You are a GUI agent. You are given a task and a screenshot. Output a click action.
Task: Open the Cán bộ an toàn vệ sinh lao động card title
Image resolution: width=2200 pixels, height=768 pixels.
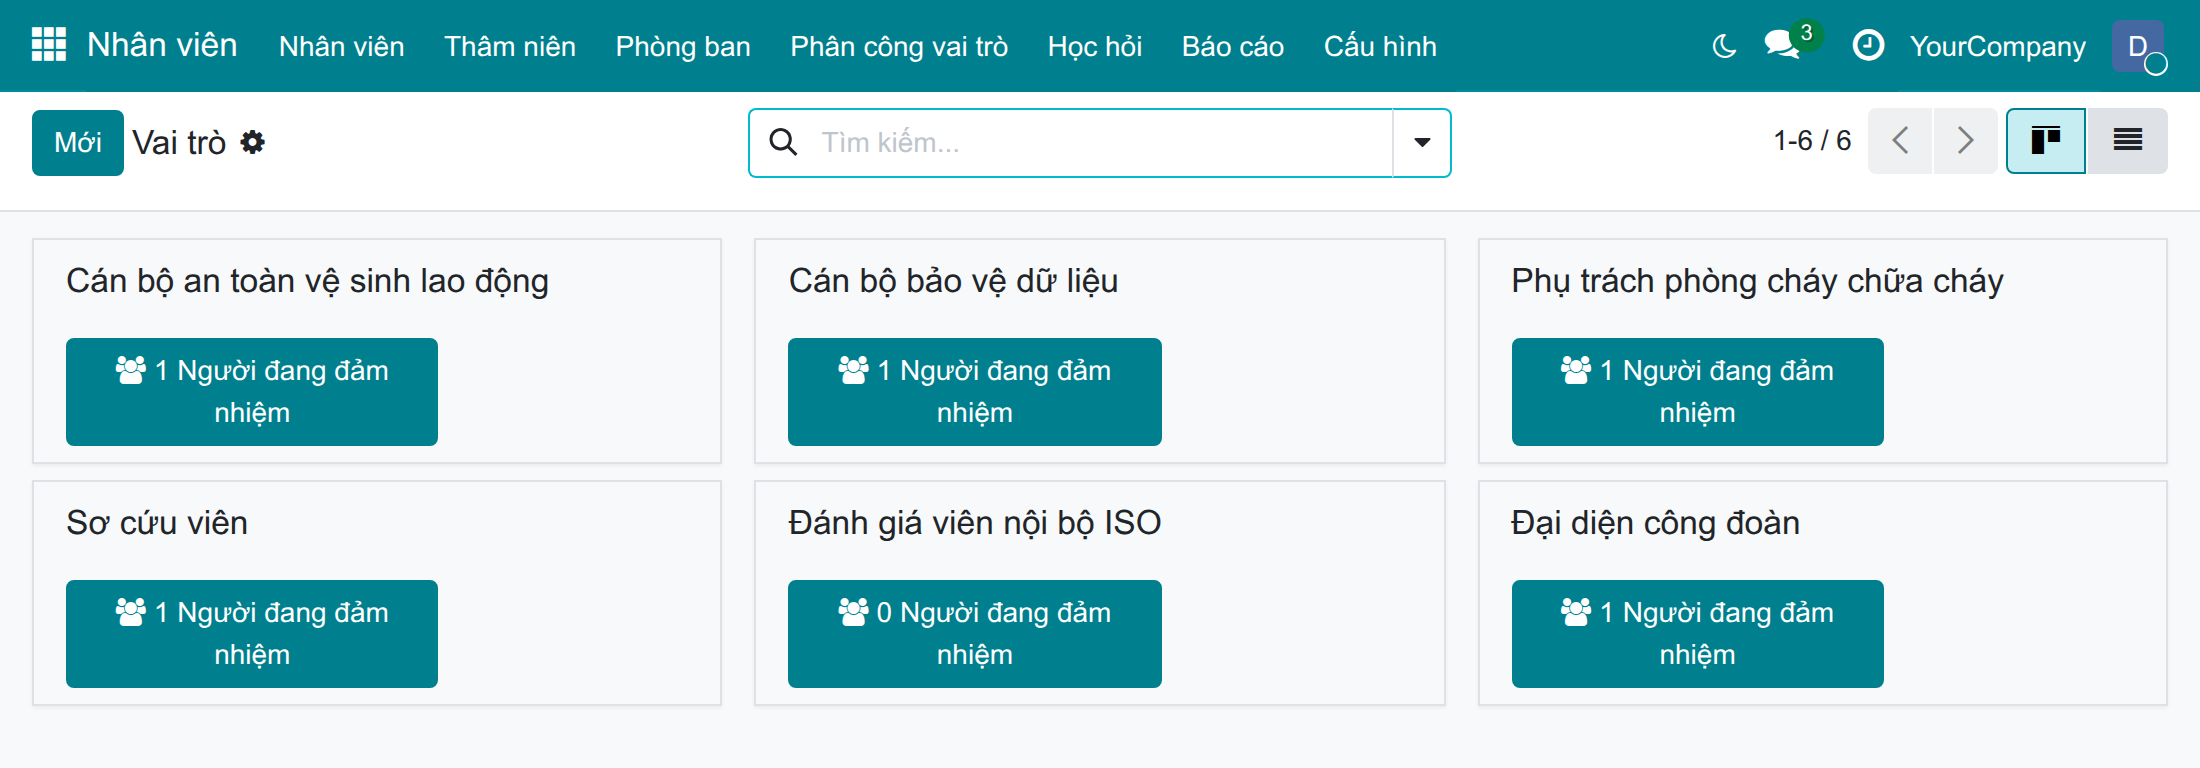[307, 282]
